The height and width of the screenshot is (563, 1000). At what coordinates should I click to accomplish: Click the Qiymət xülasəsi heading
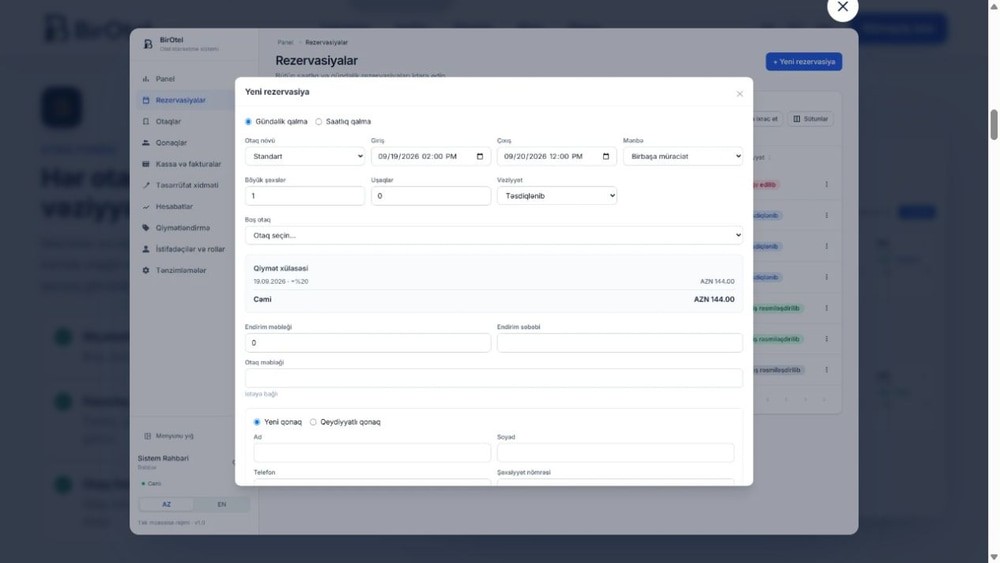point(281,268)
